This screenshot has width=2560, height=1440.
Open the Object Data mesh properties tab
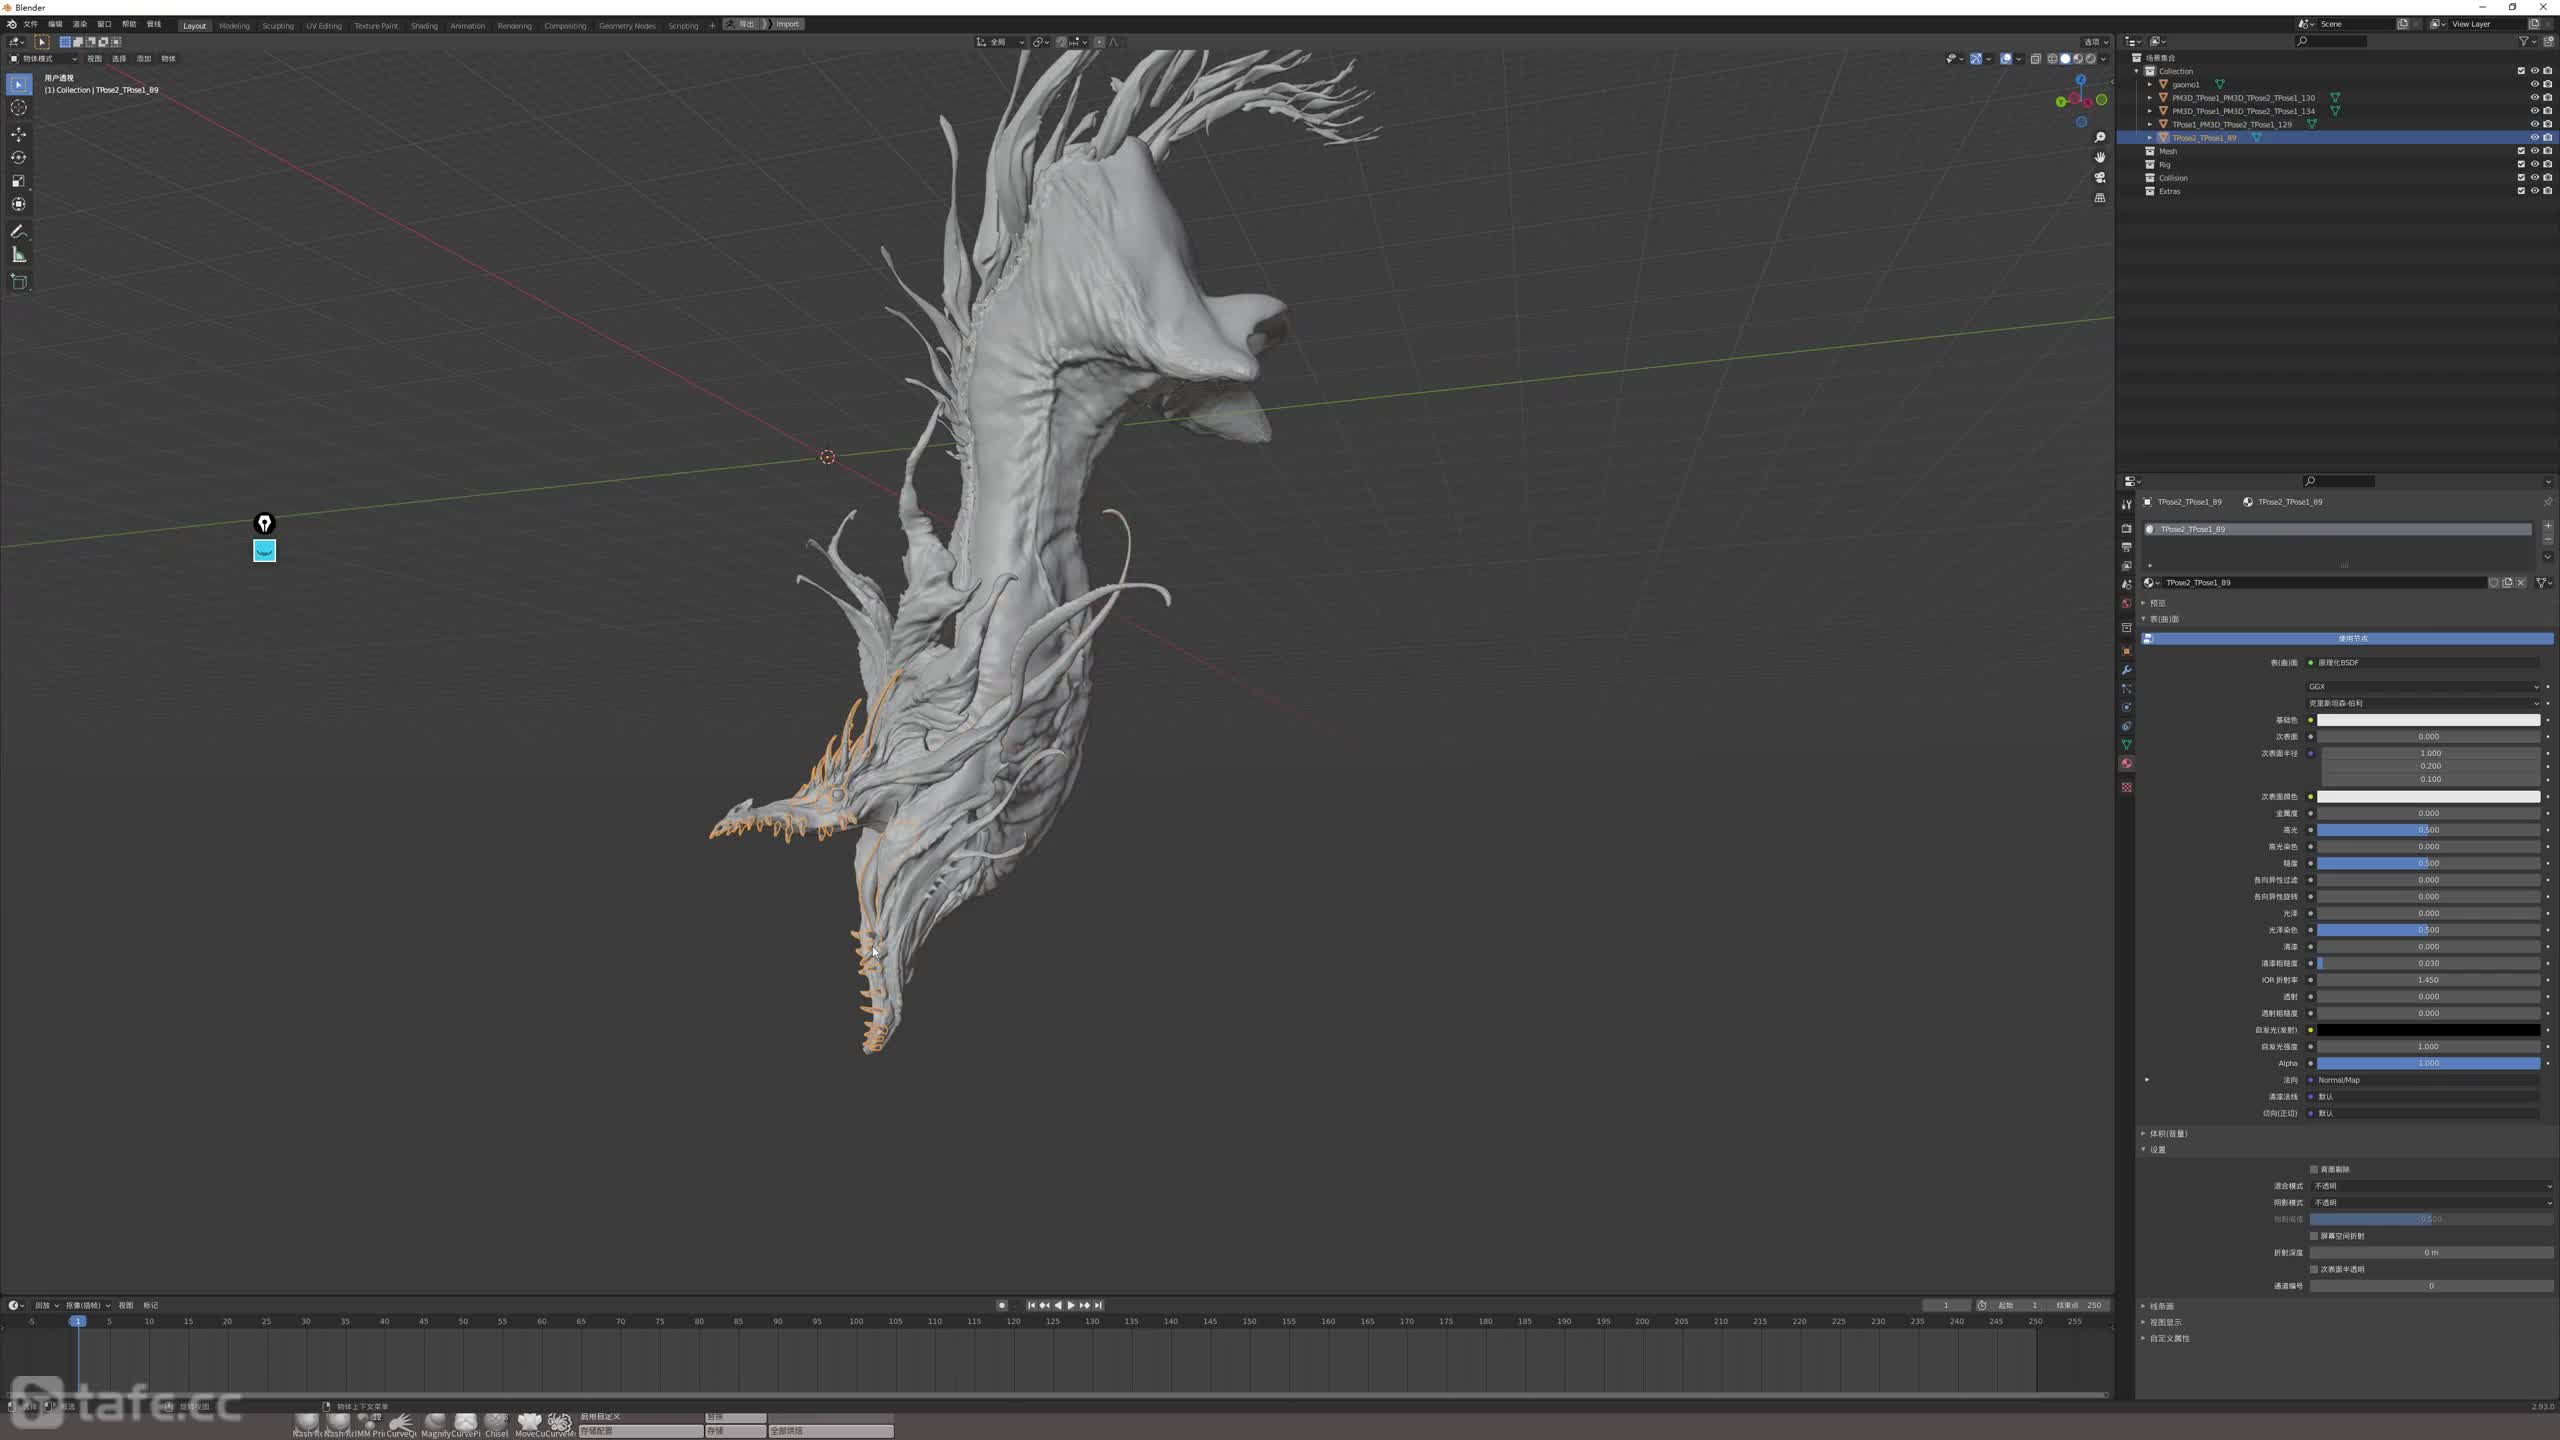click(2126, 745)
